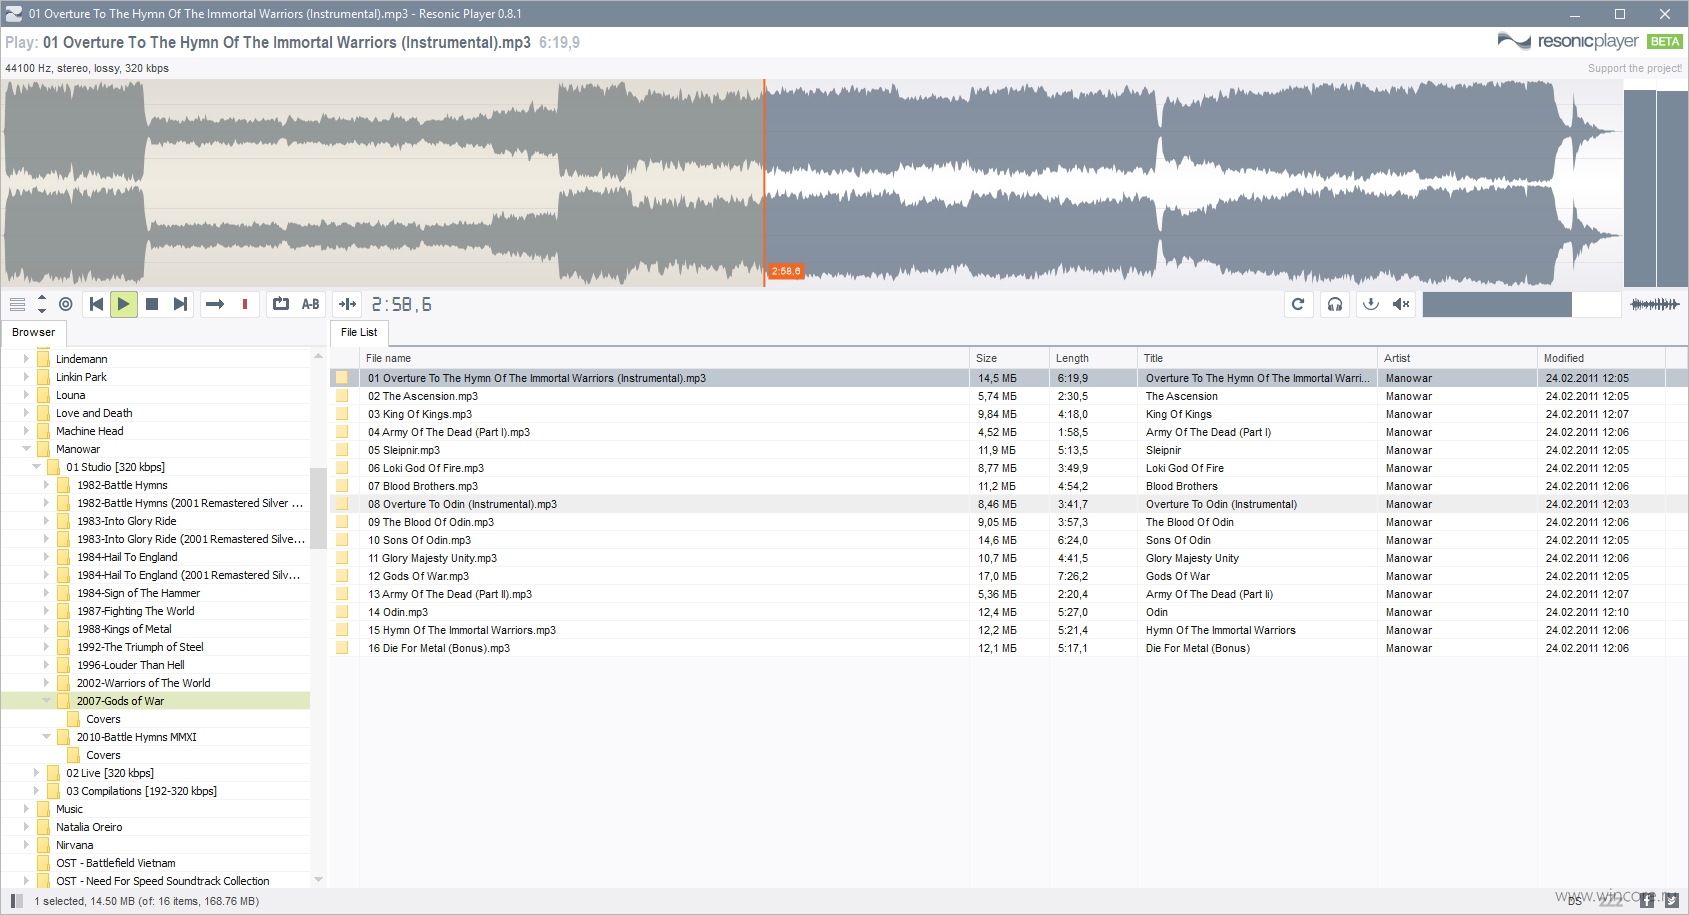The image size is (1689, 915).
Task: Click the circular target icon in the toolbar
Action: 66,304
